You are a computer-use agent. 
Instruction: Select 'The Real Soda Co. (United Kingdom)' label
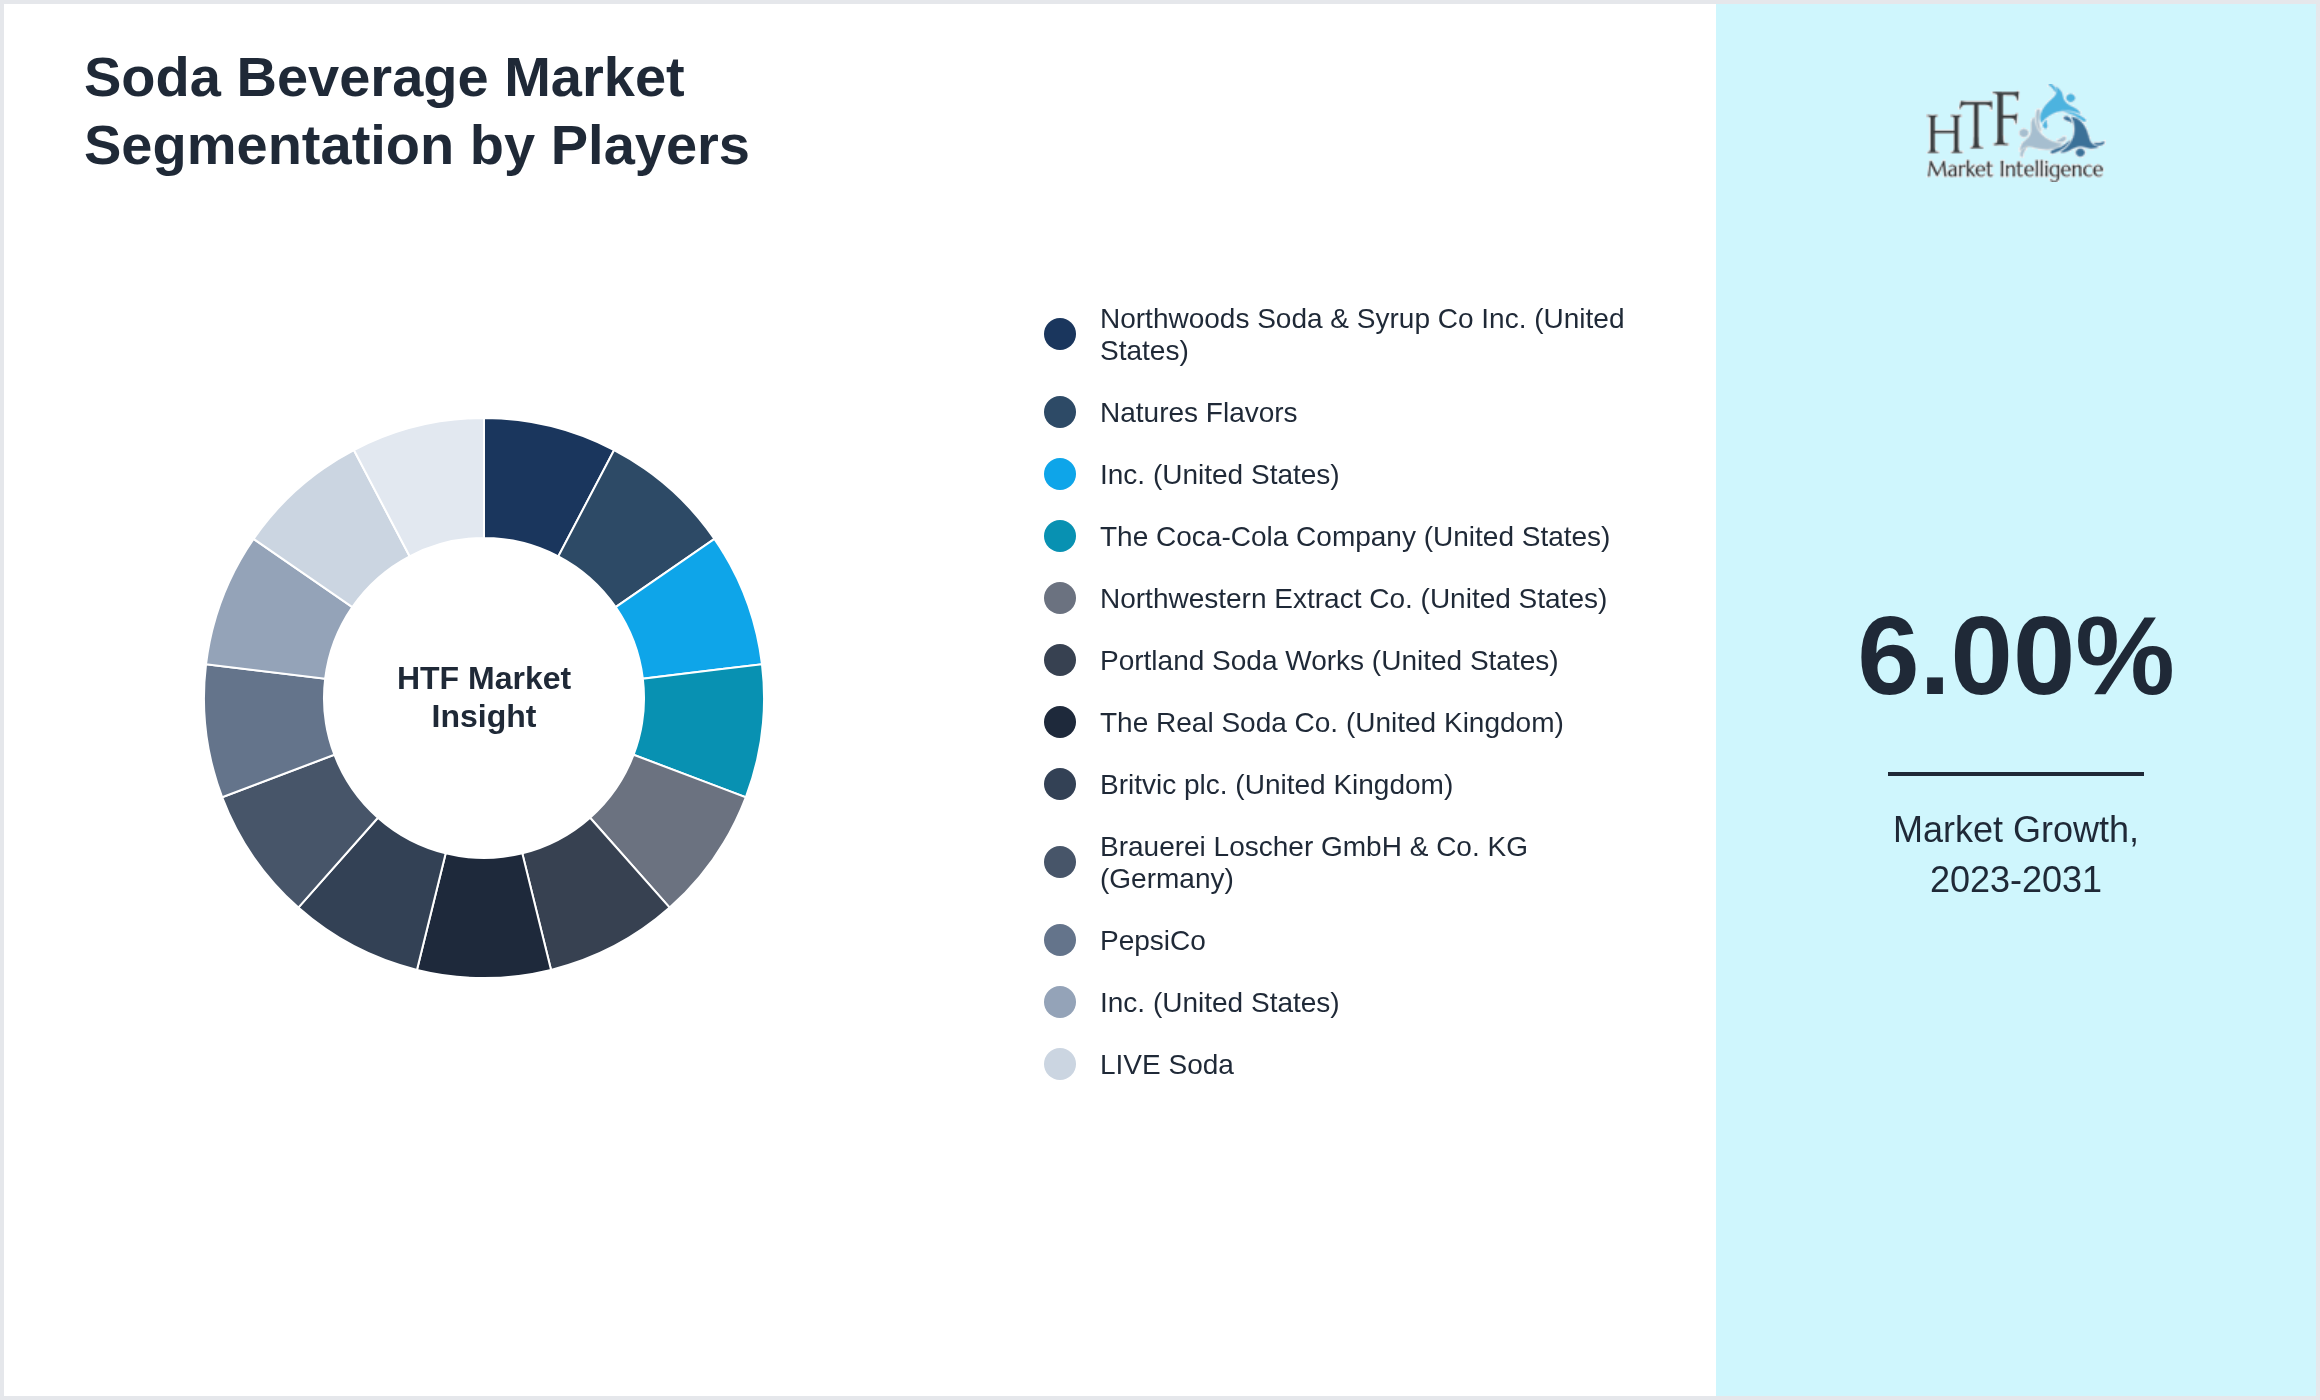pyautogui.click(x=1331, y=722)
